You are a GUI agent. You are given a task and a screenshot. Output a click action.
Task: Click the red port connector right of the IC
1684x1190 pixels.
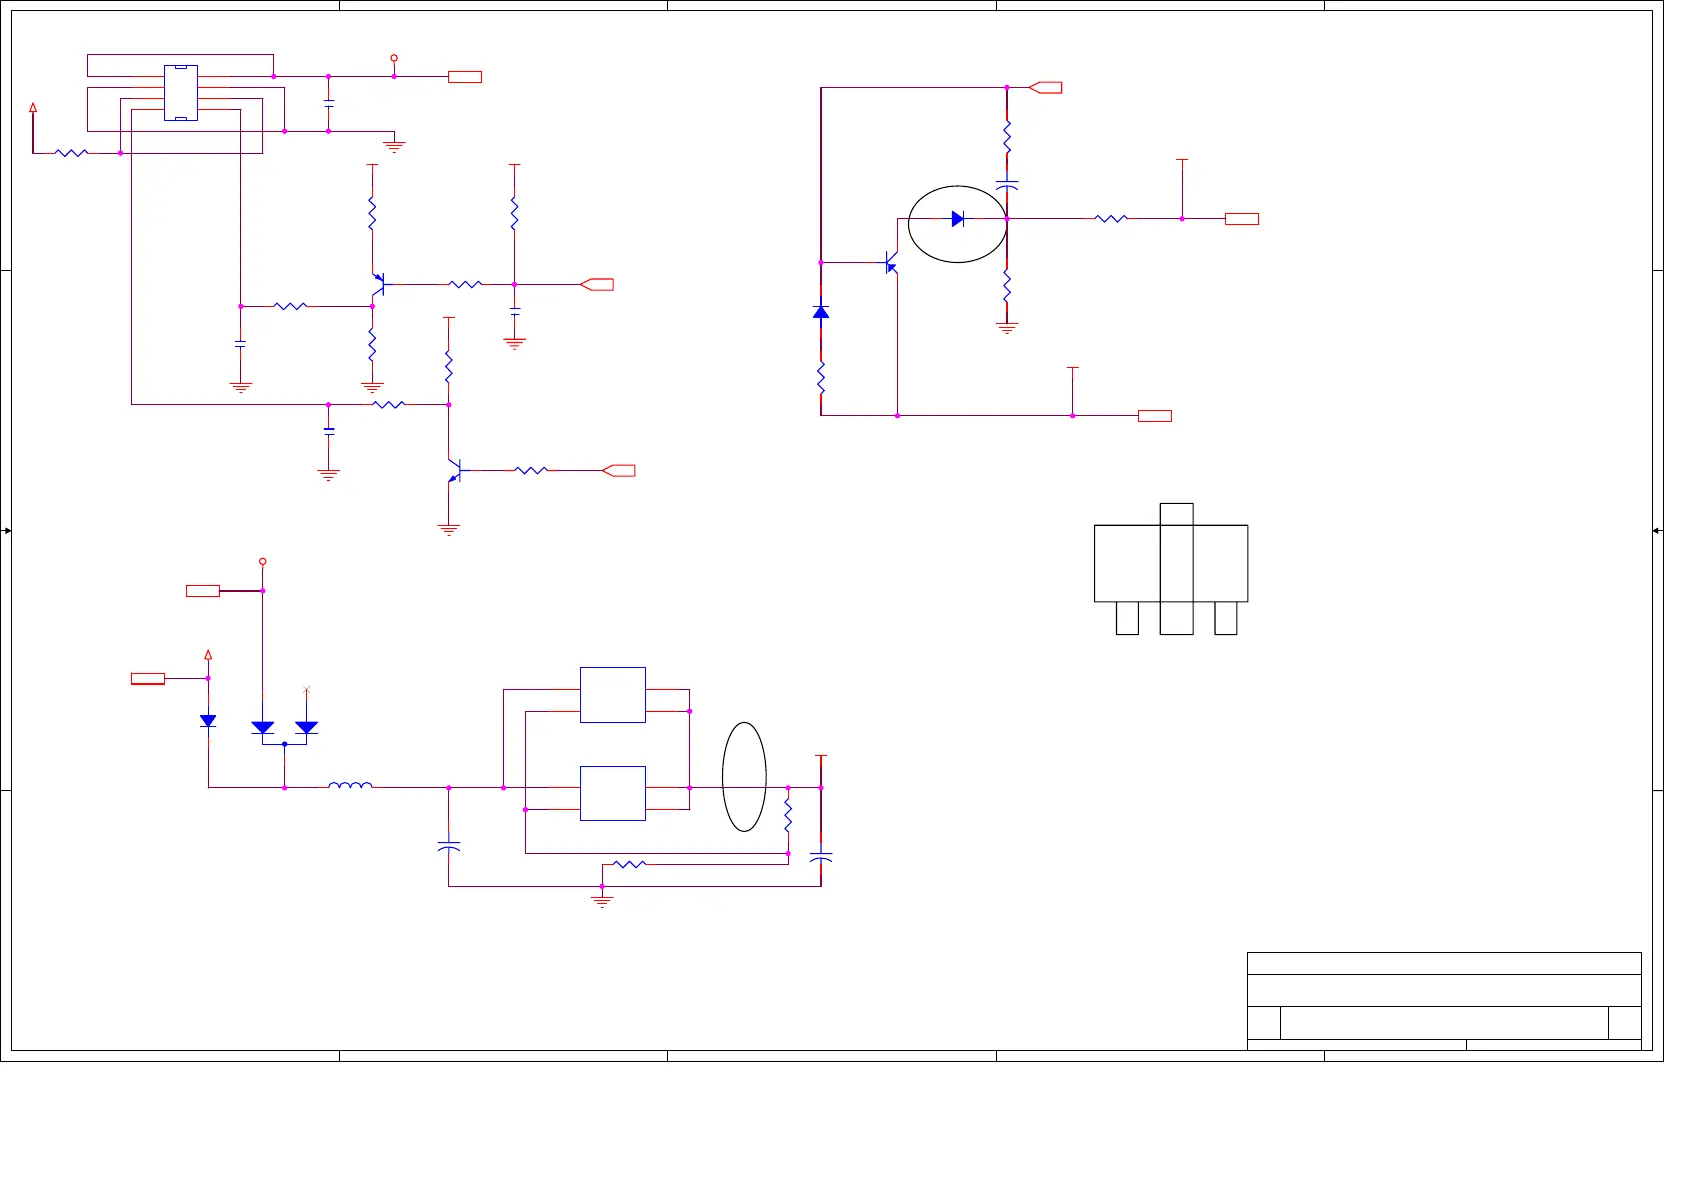click(465, 77)
